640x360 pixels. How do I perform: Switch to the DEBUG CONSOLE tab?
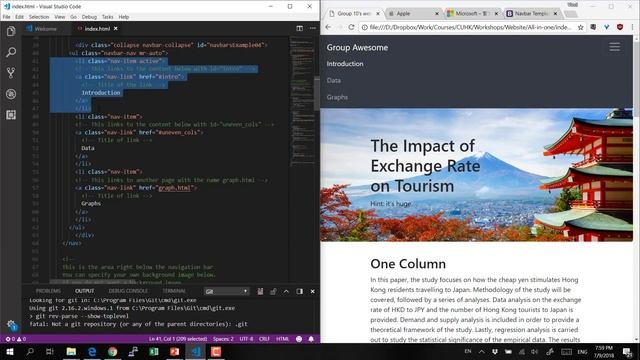(x=128, y=291)
